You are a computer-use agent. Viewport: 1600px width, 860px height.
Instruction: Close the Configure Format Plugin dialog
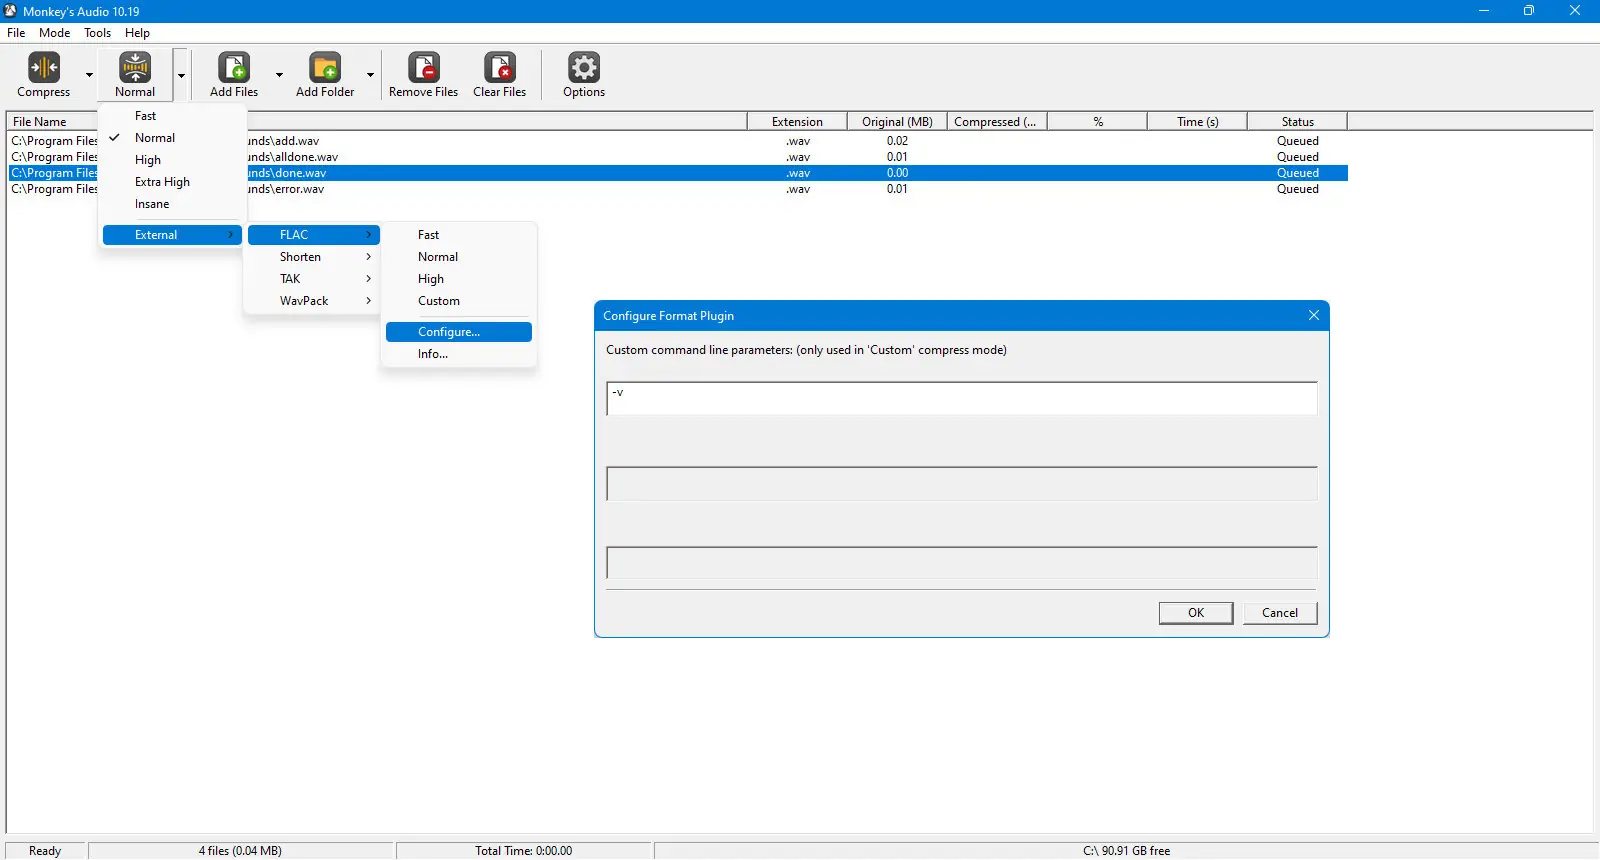[1314, 316]
